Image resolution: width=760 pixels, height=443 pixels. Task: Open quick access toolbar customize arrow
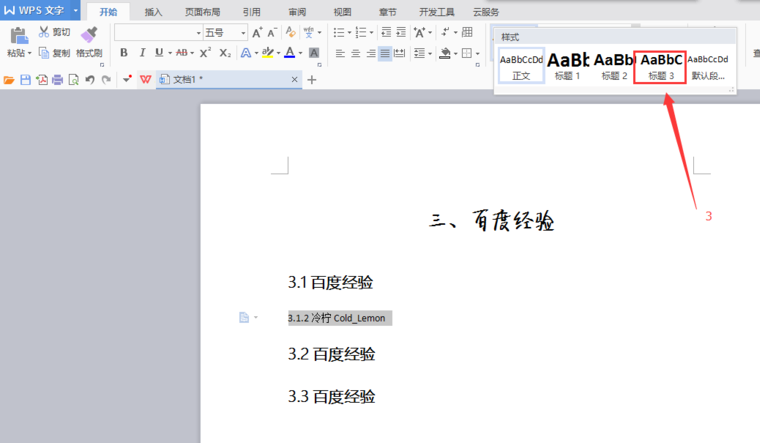coord(127,79)
